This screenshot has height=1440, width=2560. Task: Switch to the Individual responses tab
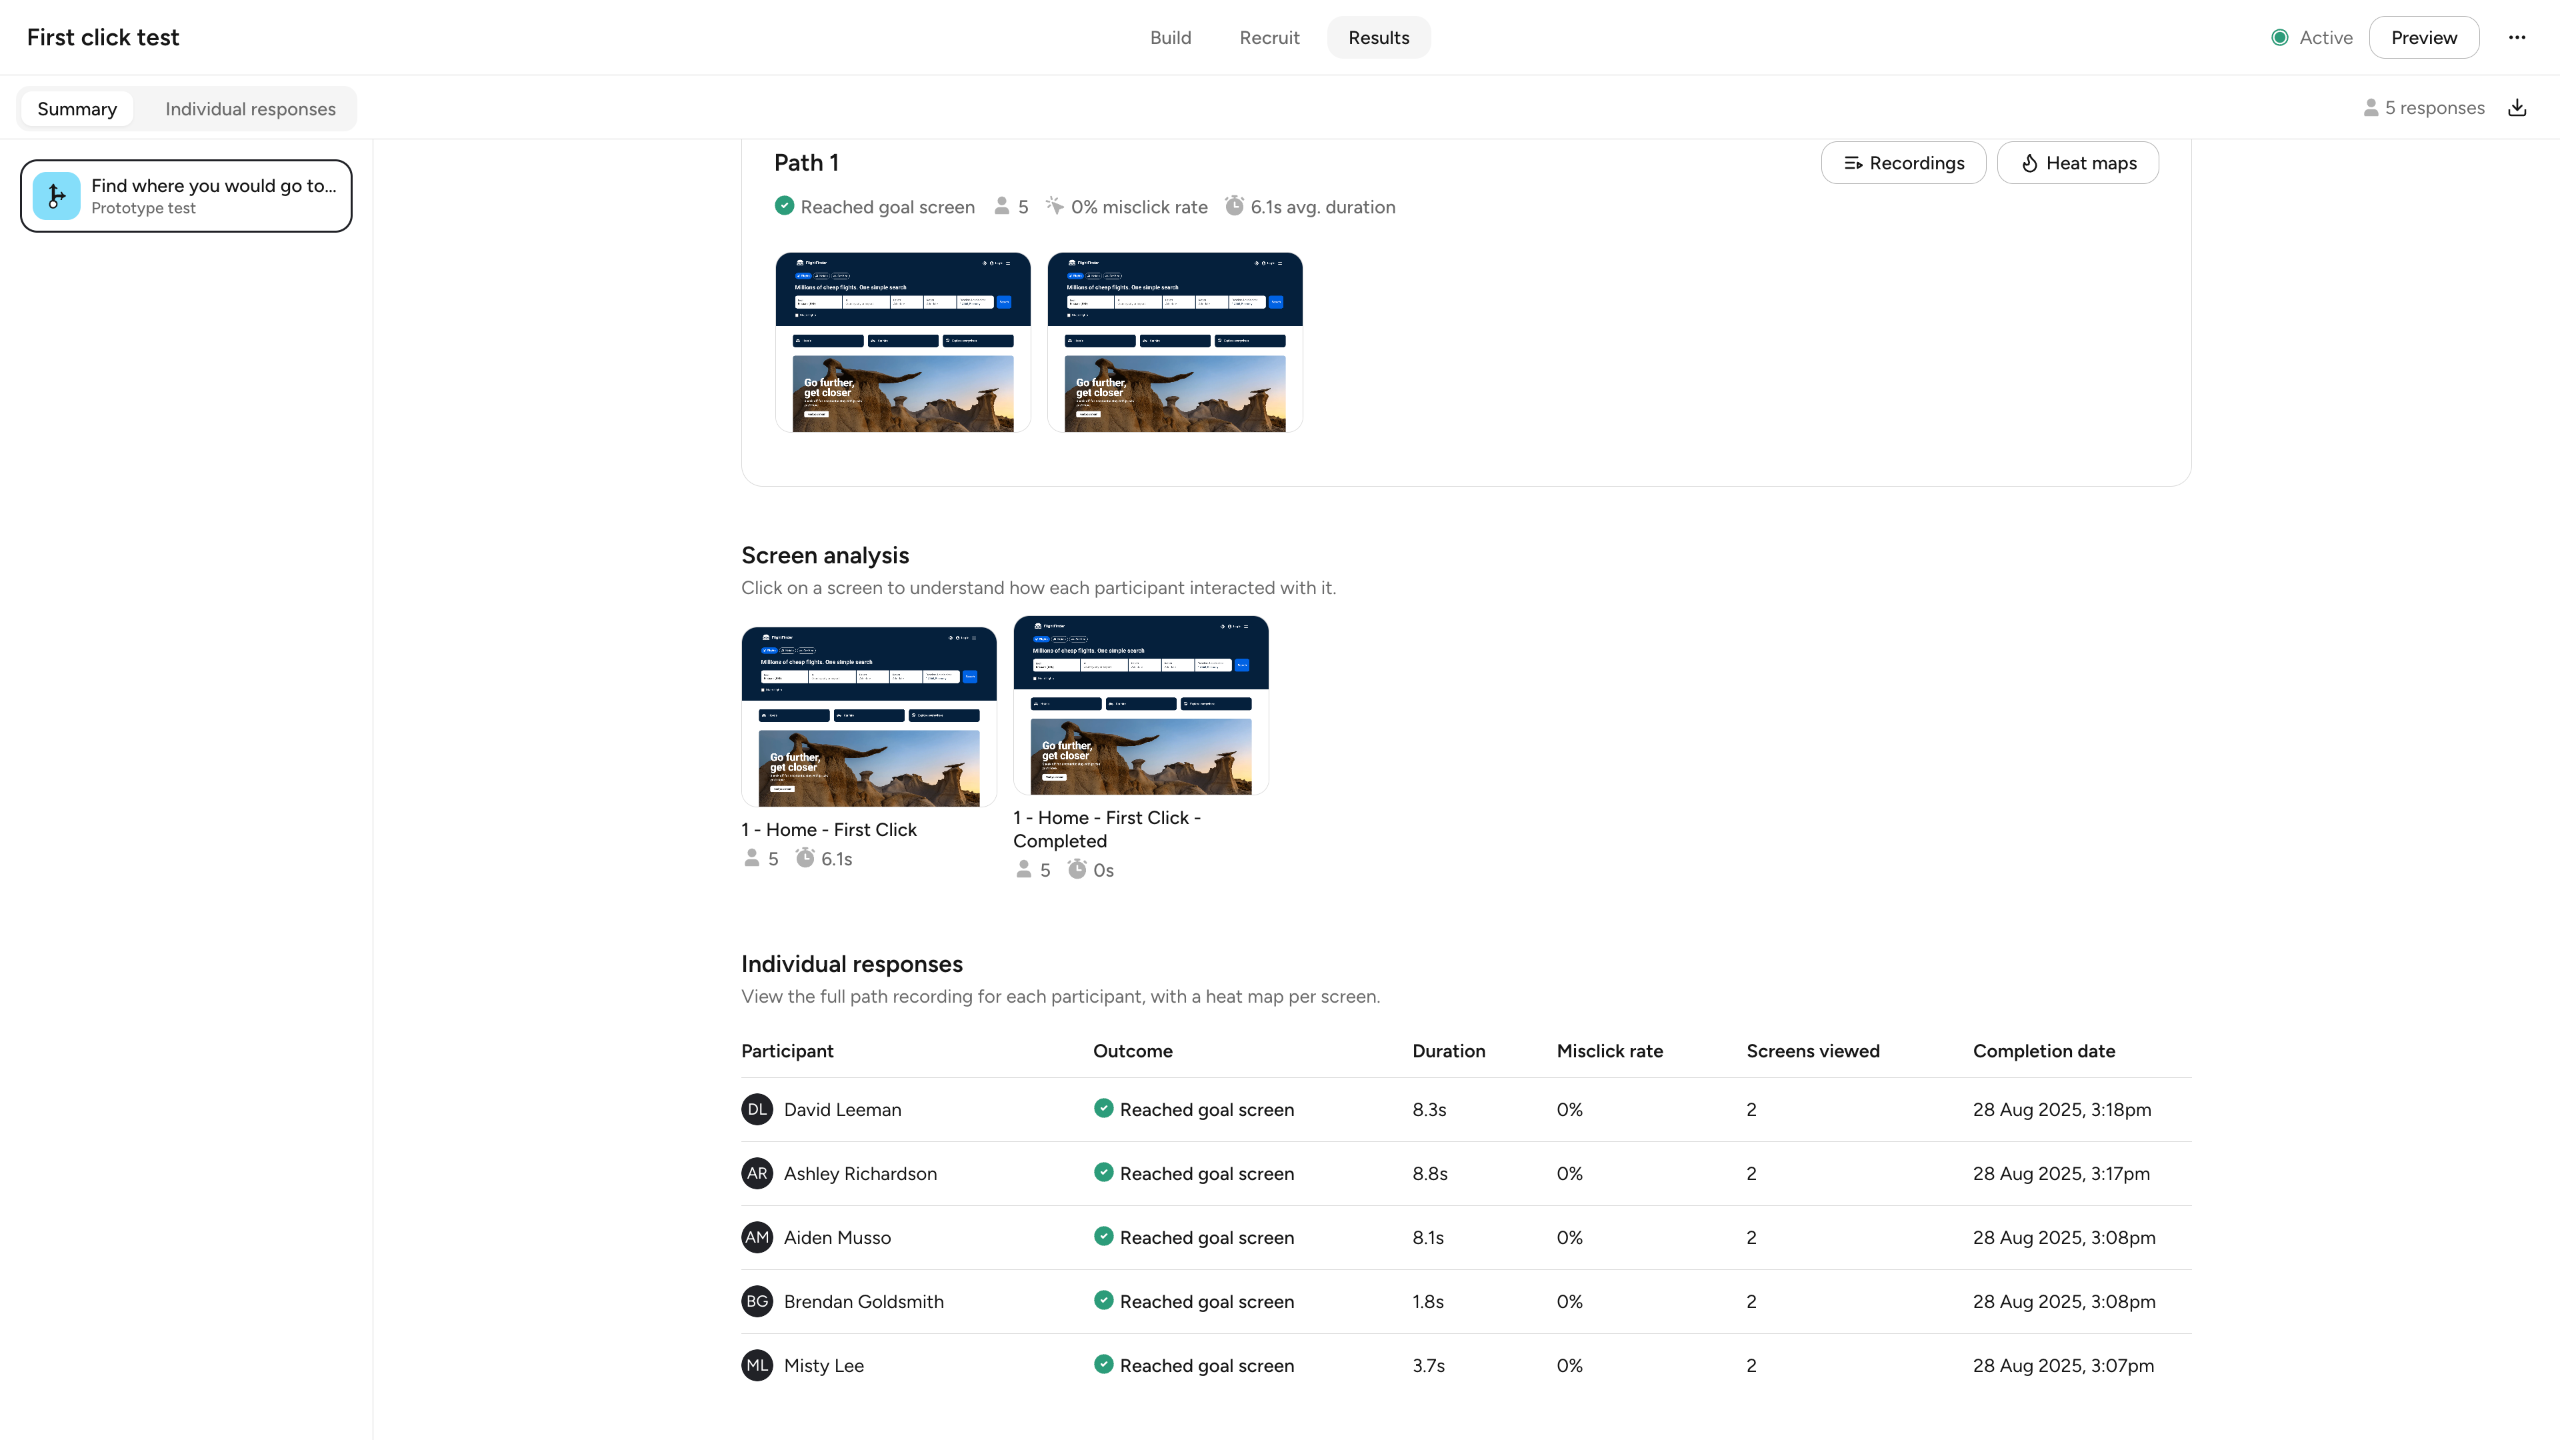click(x=250, y=109)
